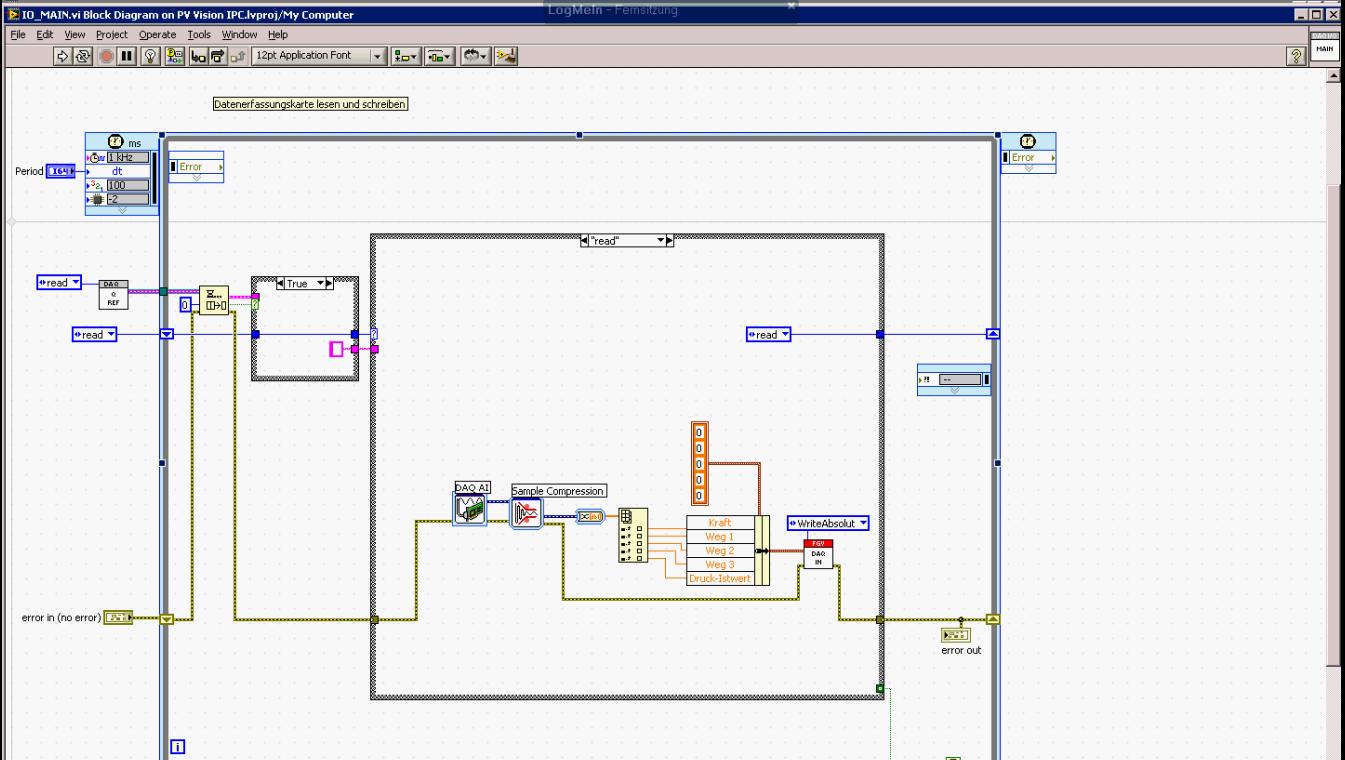Expand the Reorder objects dropdown

[x=473, y=56]
